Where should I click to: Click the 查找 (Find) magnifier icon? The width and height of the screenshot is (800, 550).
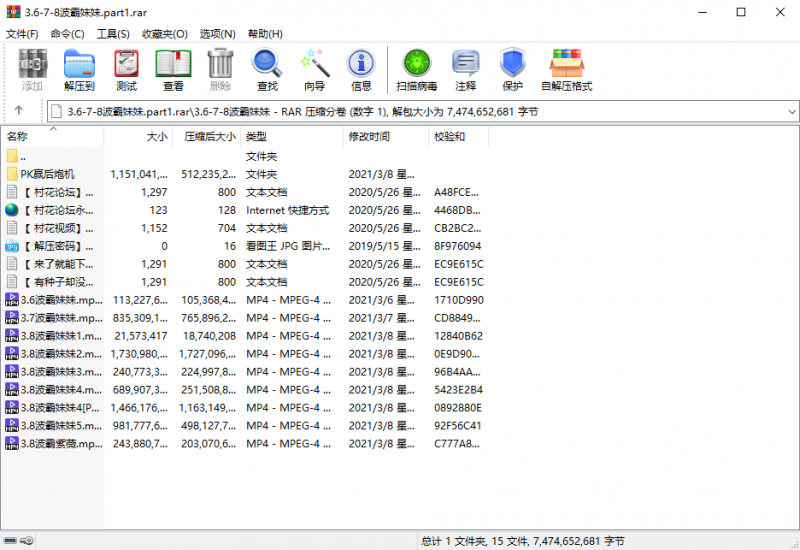(x=267, y=68)
